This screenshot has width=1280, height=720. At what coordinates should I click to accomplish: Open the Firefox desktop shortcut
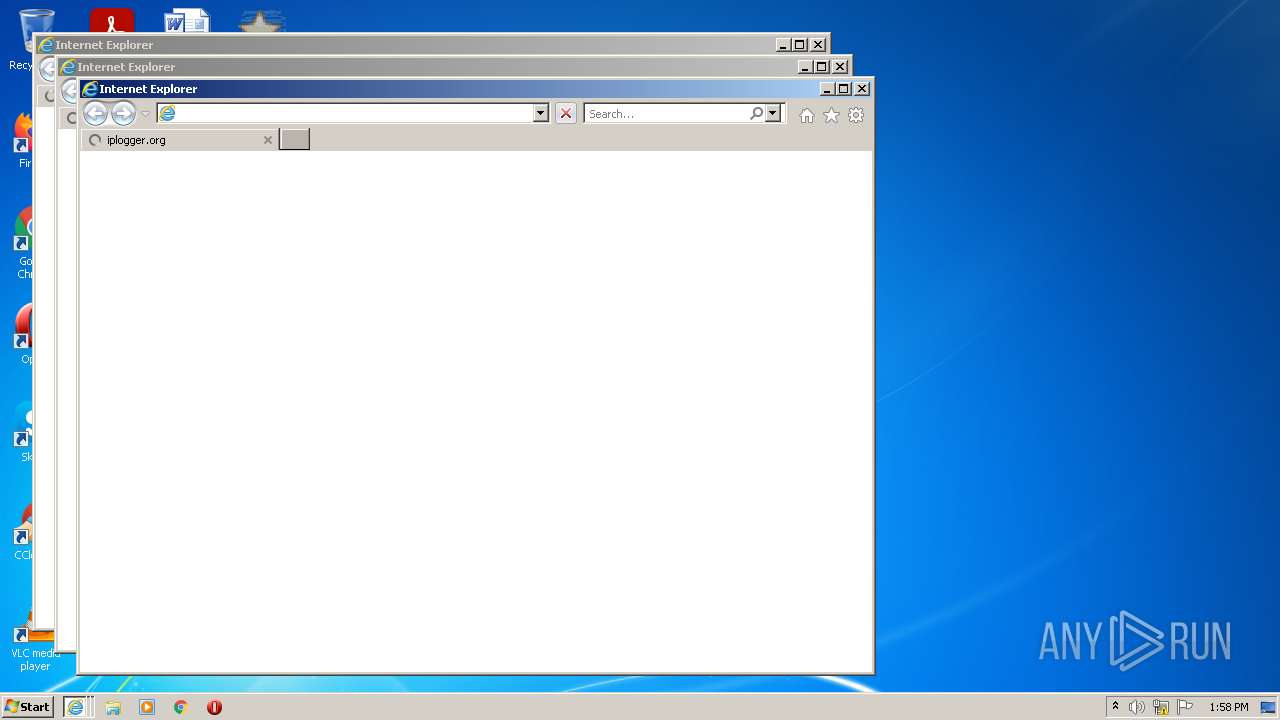pos(25,140)
